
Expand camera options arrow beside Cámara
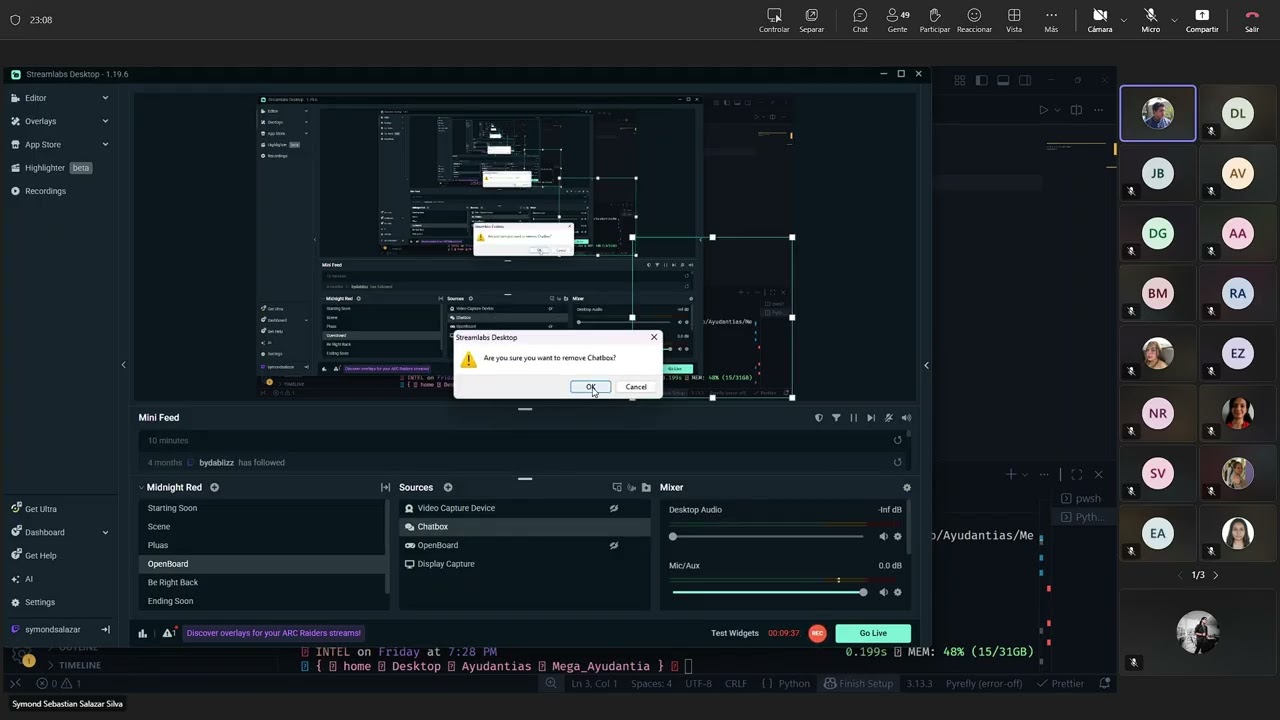(x=1123, y=19)
